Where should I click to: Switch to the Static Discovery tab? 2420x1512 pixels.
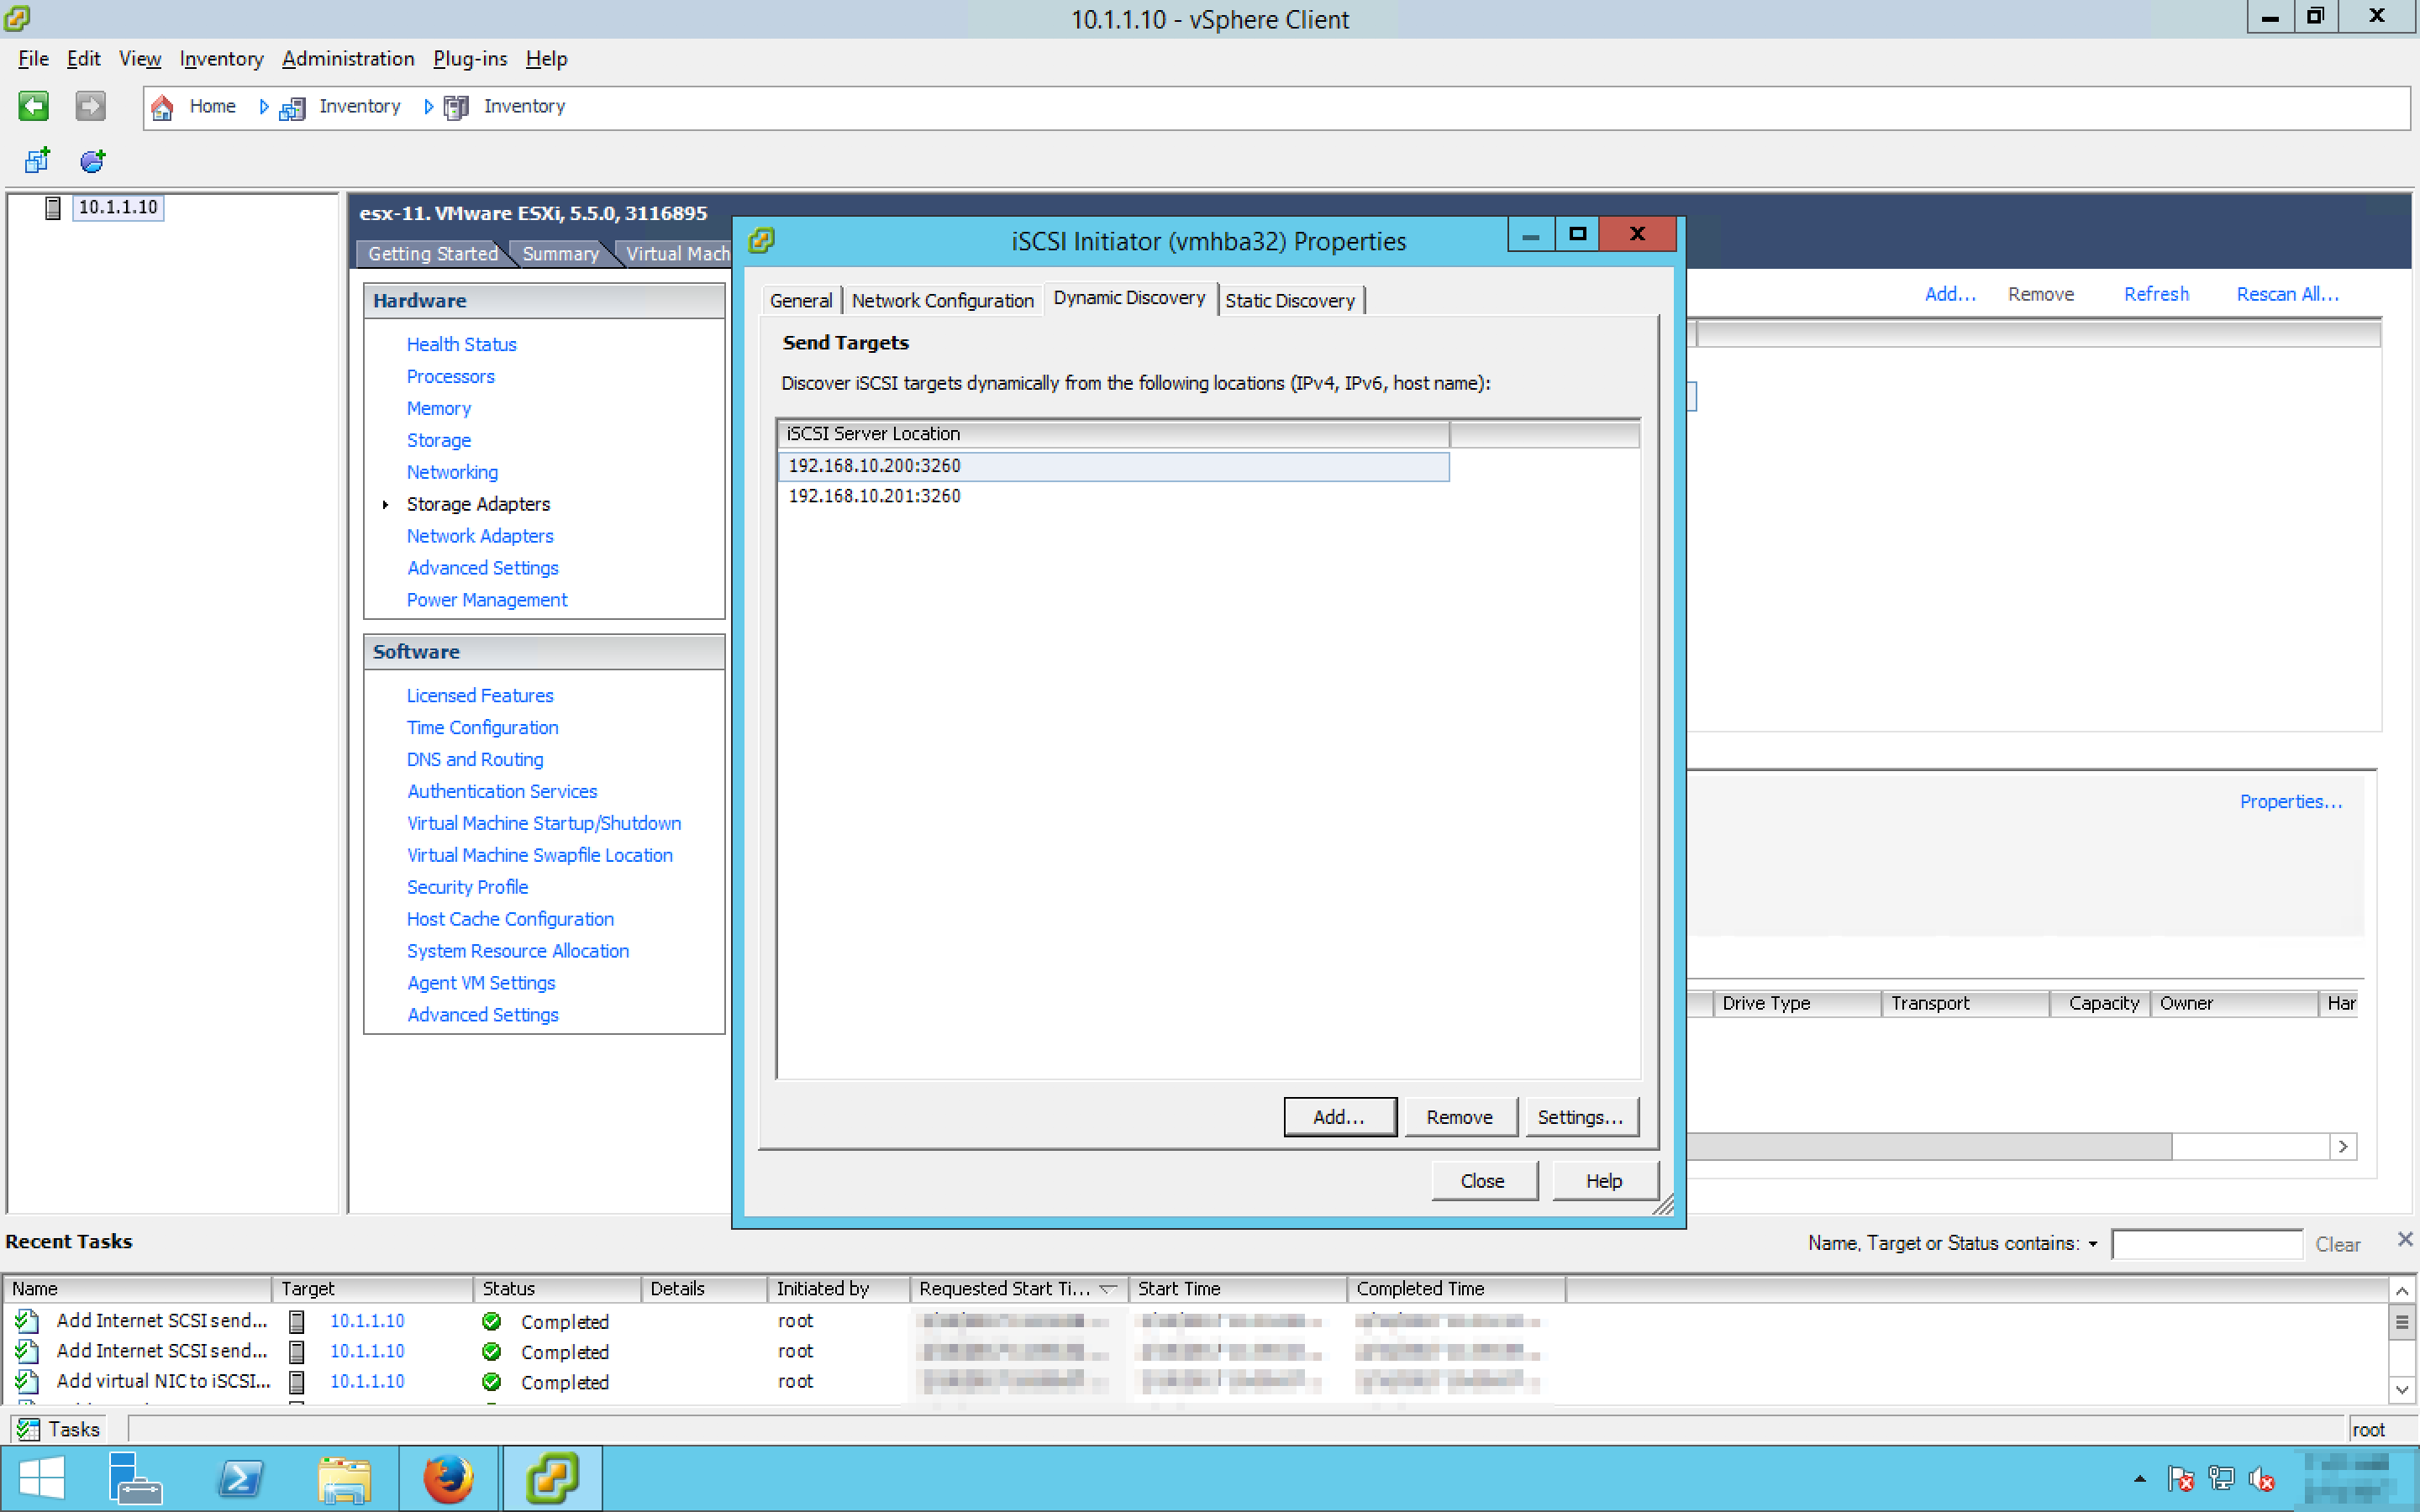coord(1289,300)
